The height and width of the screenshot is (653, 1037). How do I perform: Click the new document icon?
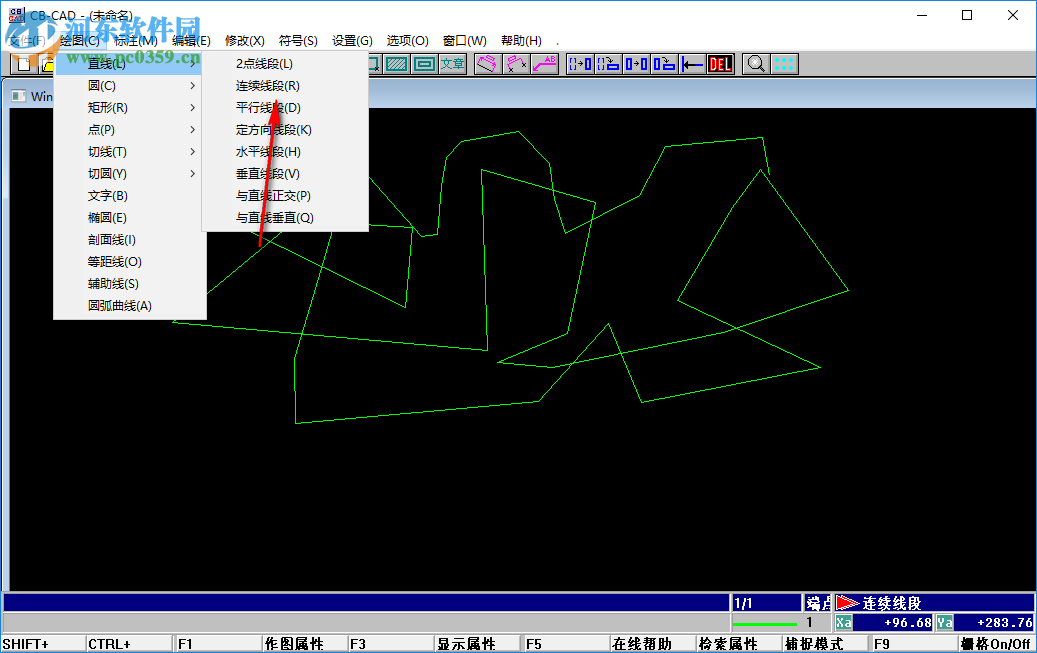pyautogui.click(x=22, y=64)
